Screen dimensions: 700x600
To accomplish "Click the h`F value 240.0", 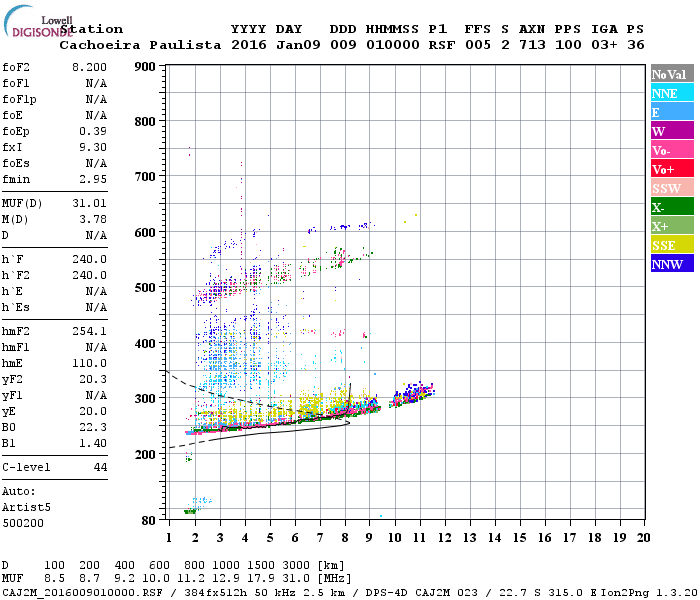I will pyautogui.click(x=89, y=259).
